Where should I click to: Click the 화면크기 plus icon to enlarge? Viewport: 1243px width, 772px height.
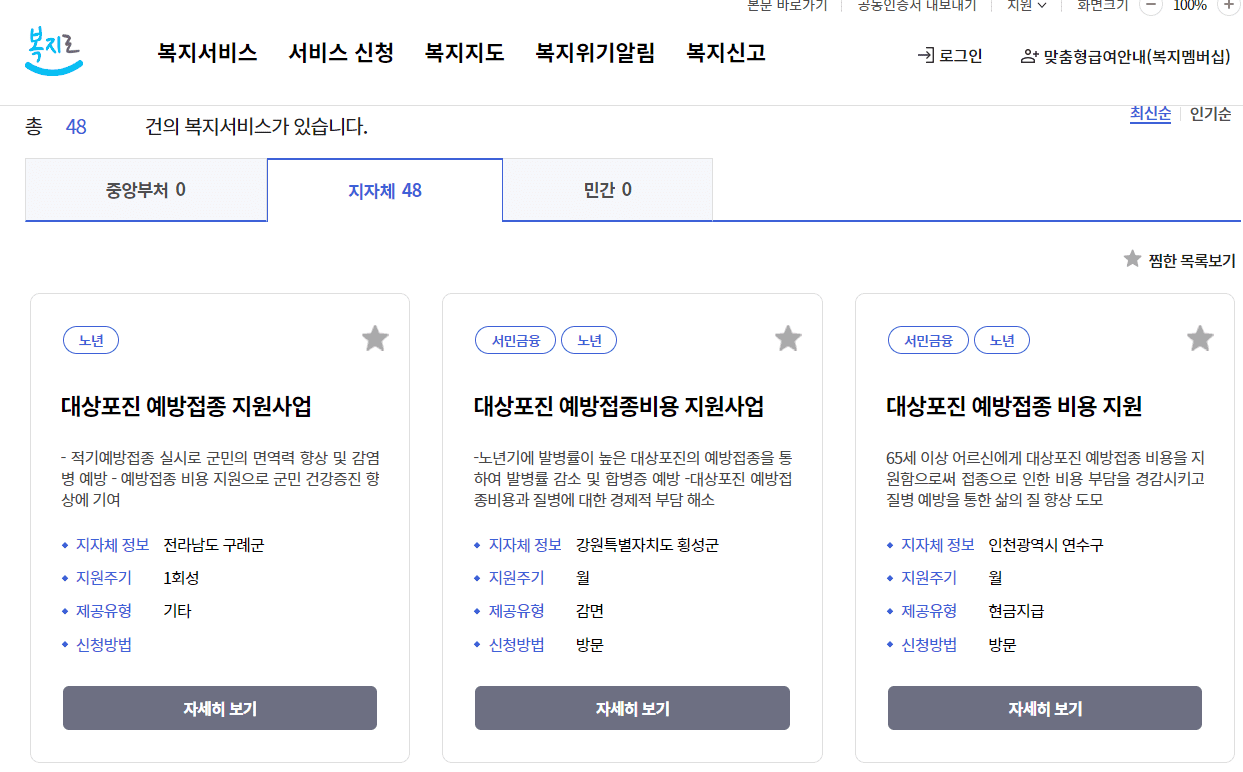click(x=1229, y=6)
